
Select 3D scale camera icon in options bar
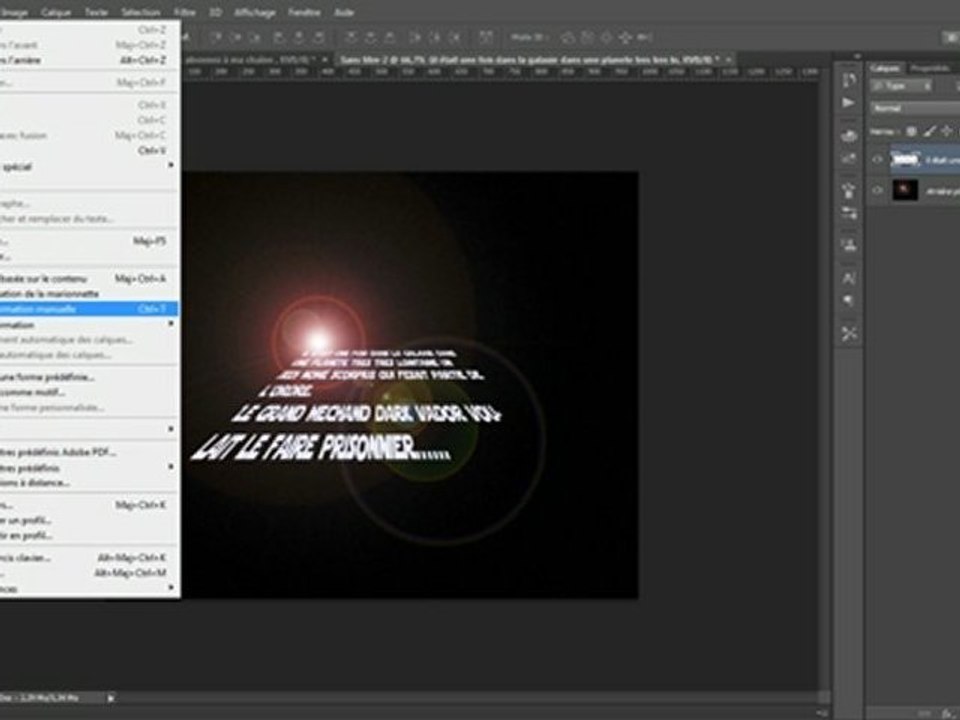point(643,37)
